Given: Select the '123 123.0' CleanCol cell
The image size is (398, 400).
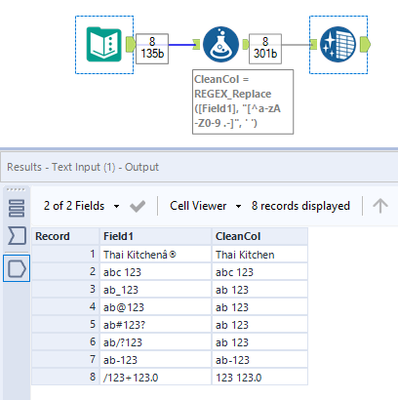Looking at the screenshot, I should 260,377.
